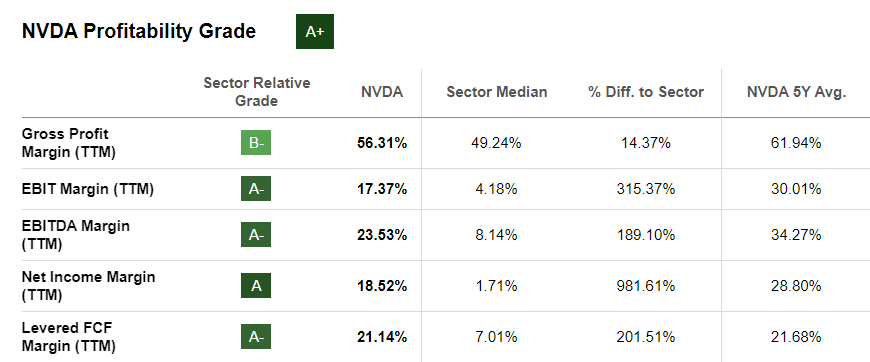The image size is (870, 362).
Task: Click the A- grade badge for EBIT Margin
Action: click(256, 189)
